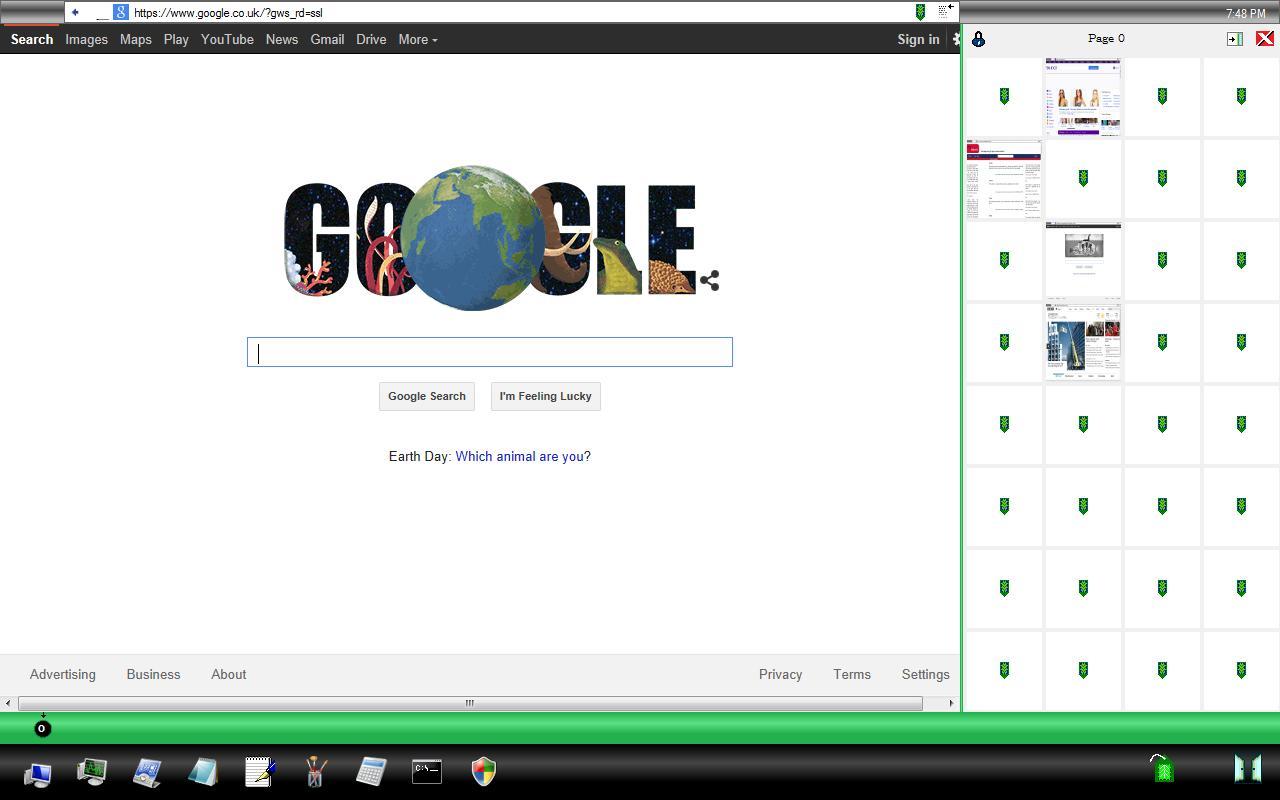Open the notepad with pen icon
This screenshot has width=1280, height=800.
tap(260, 771)
